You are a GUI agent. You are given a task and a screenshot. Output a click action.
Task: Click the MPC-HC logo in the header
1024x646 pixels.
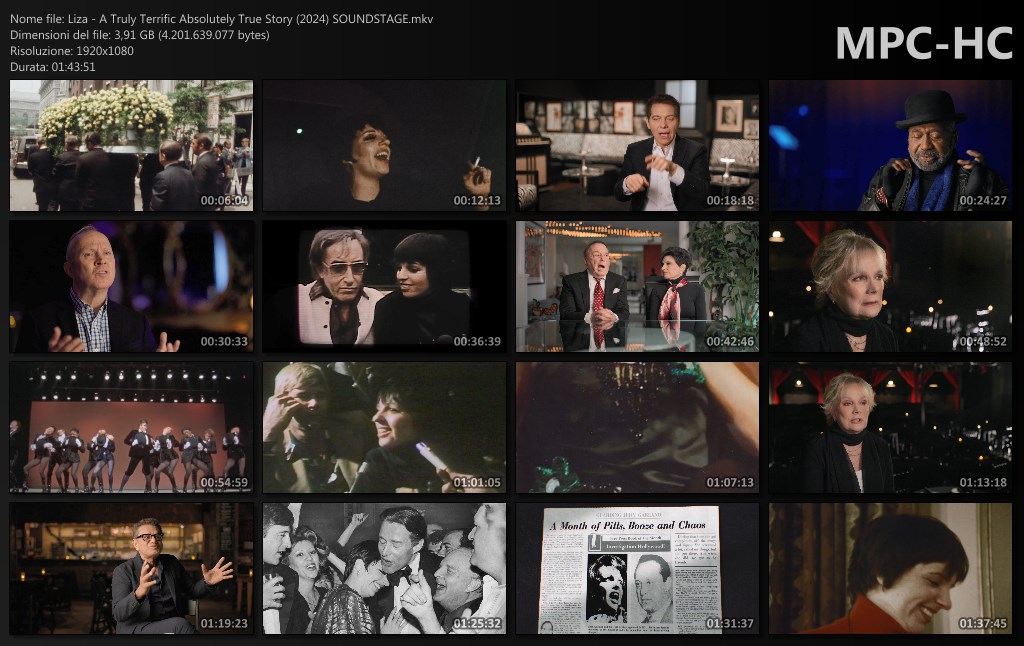point(923,42)
